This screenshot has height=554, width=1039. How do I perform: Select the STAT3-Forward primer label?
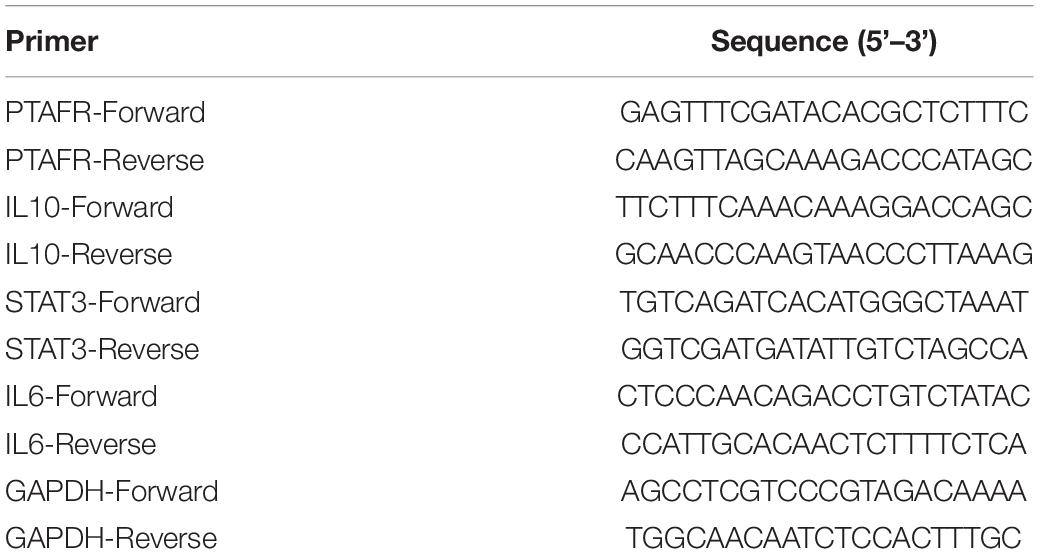tap(103, 302)
